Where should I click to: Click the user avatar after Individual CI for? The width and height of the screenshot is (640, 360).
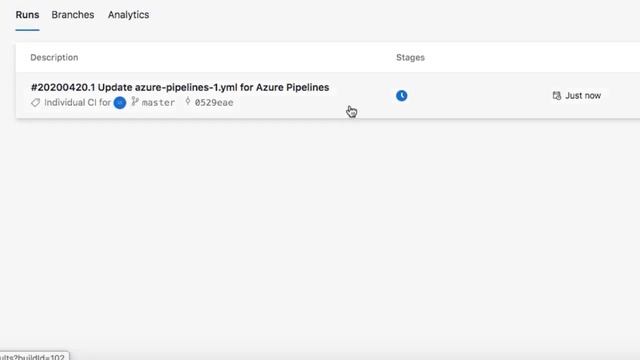[120, 103]
